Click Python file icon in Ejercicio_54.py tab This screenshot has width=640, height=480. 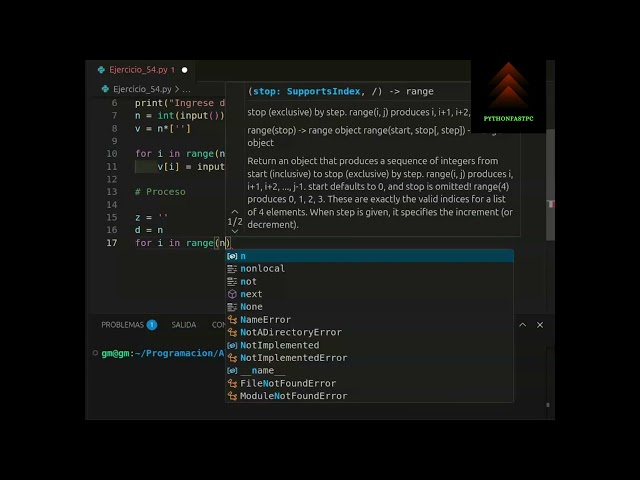click(x=101, y=70)
